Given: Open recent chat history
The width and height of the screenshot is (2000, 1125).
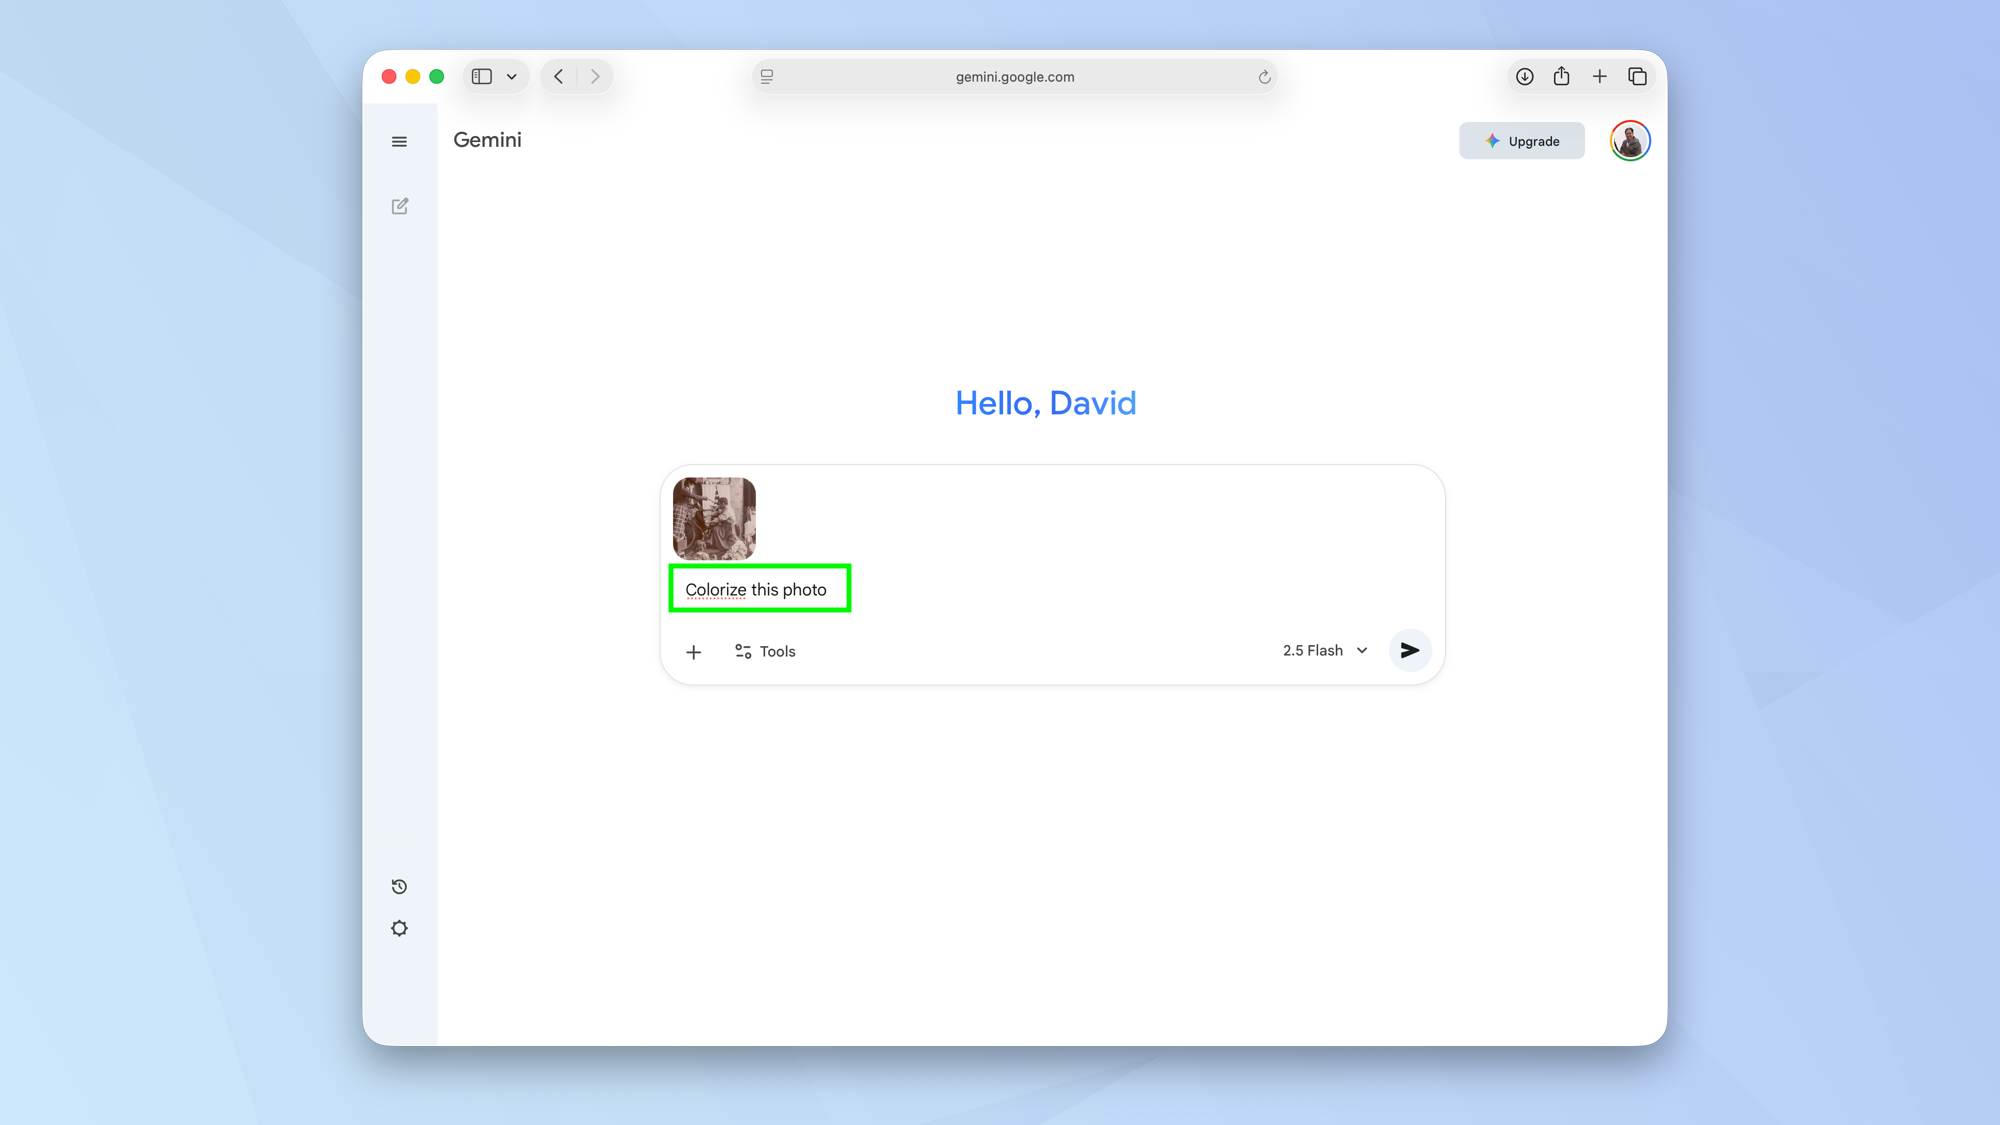Looking at the screenshot, I should point(399,886).
